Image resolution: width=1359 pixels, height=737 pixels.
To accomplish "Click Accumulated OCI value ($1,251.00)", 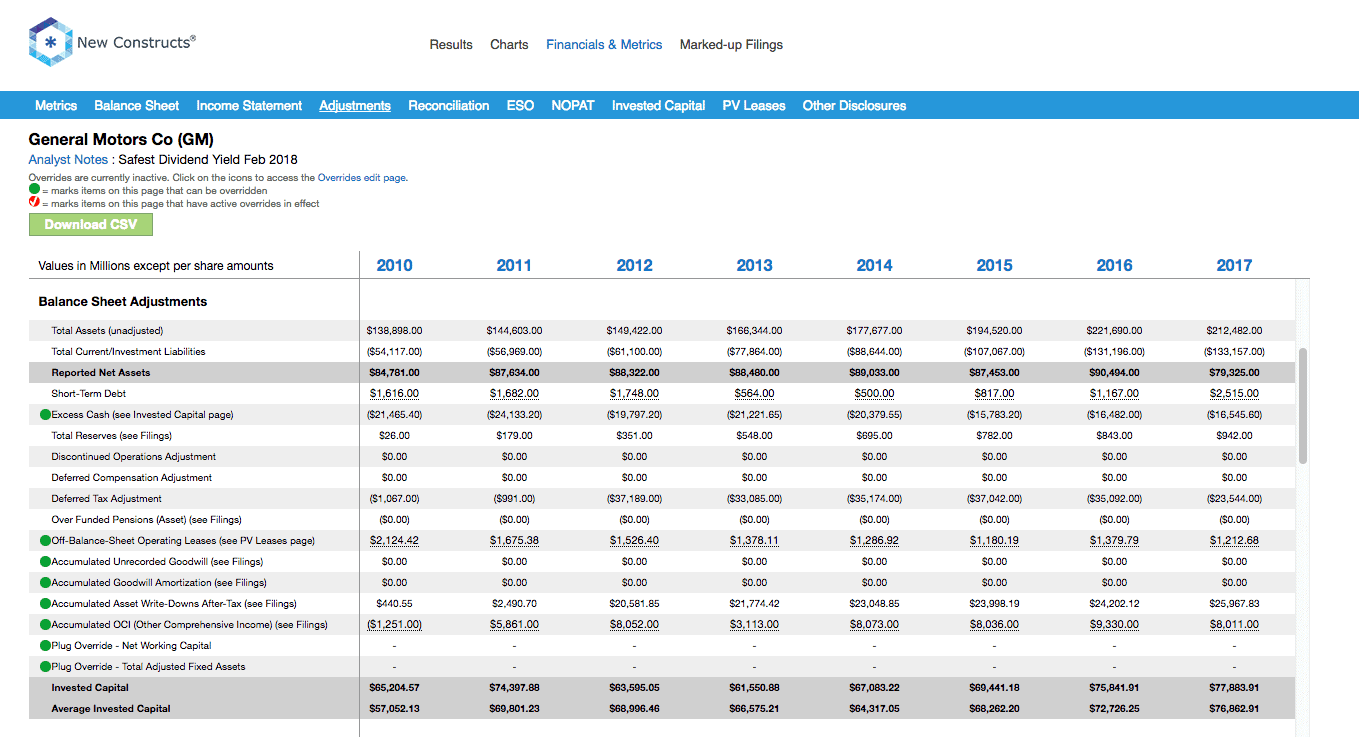I will pyautogui.click(x=394, y=625).
